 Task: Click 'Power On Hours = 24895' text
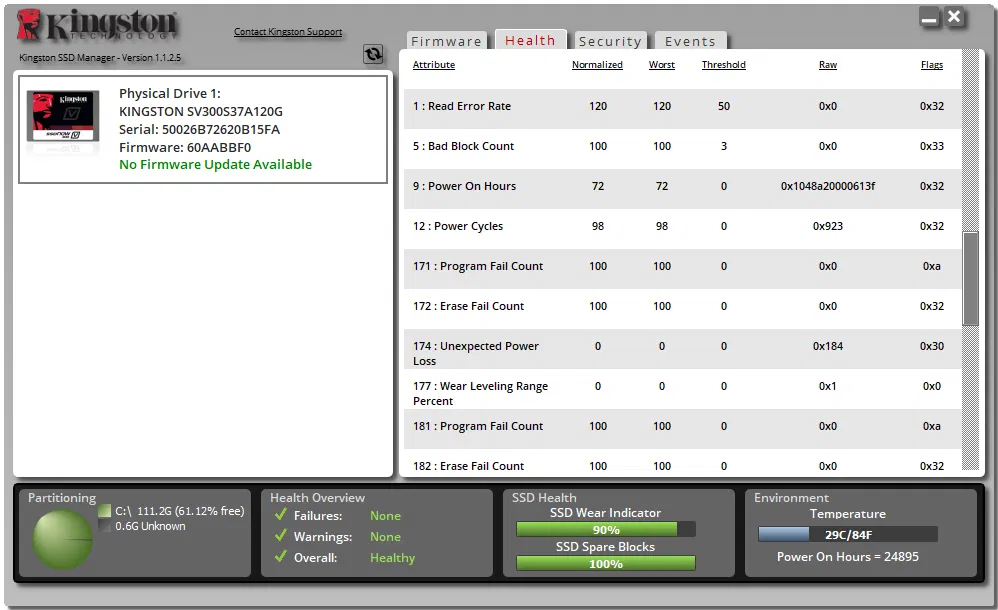pos(848,557)
